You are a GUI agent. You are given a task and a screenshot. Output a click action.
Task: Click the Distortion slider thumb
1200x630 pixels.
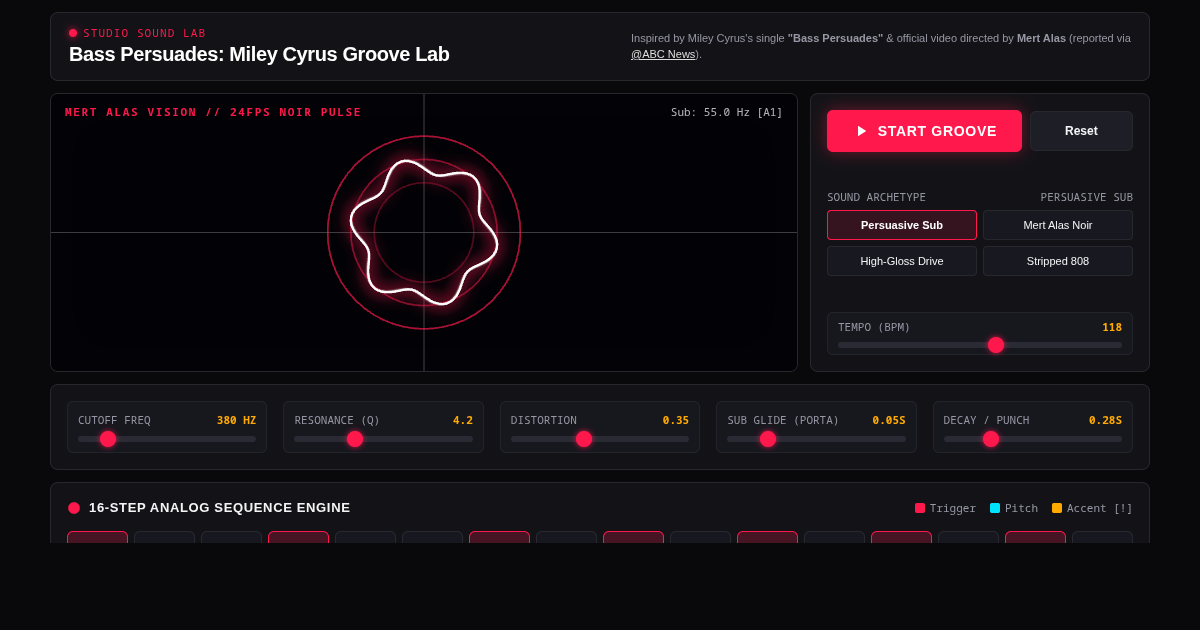tap(584, 439)
